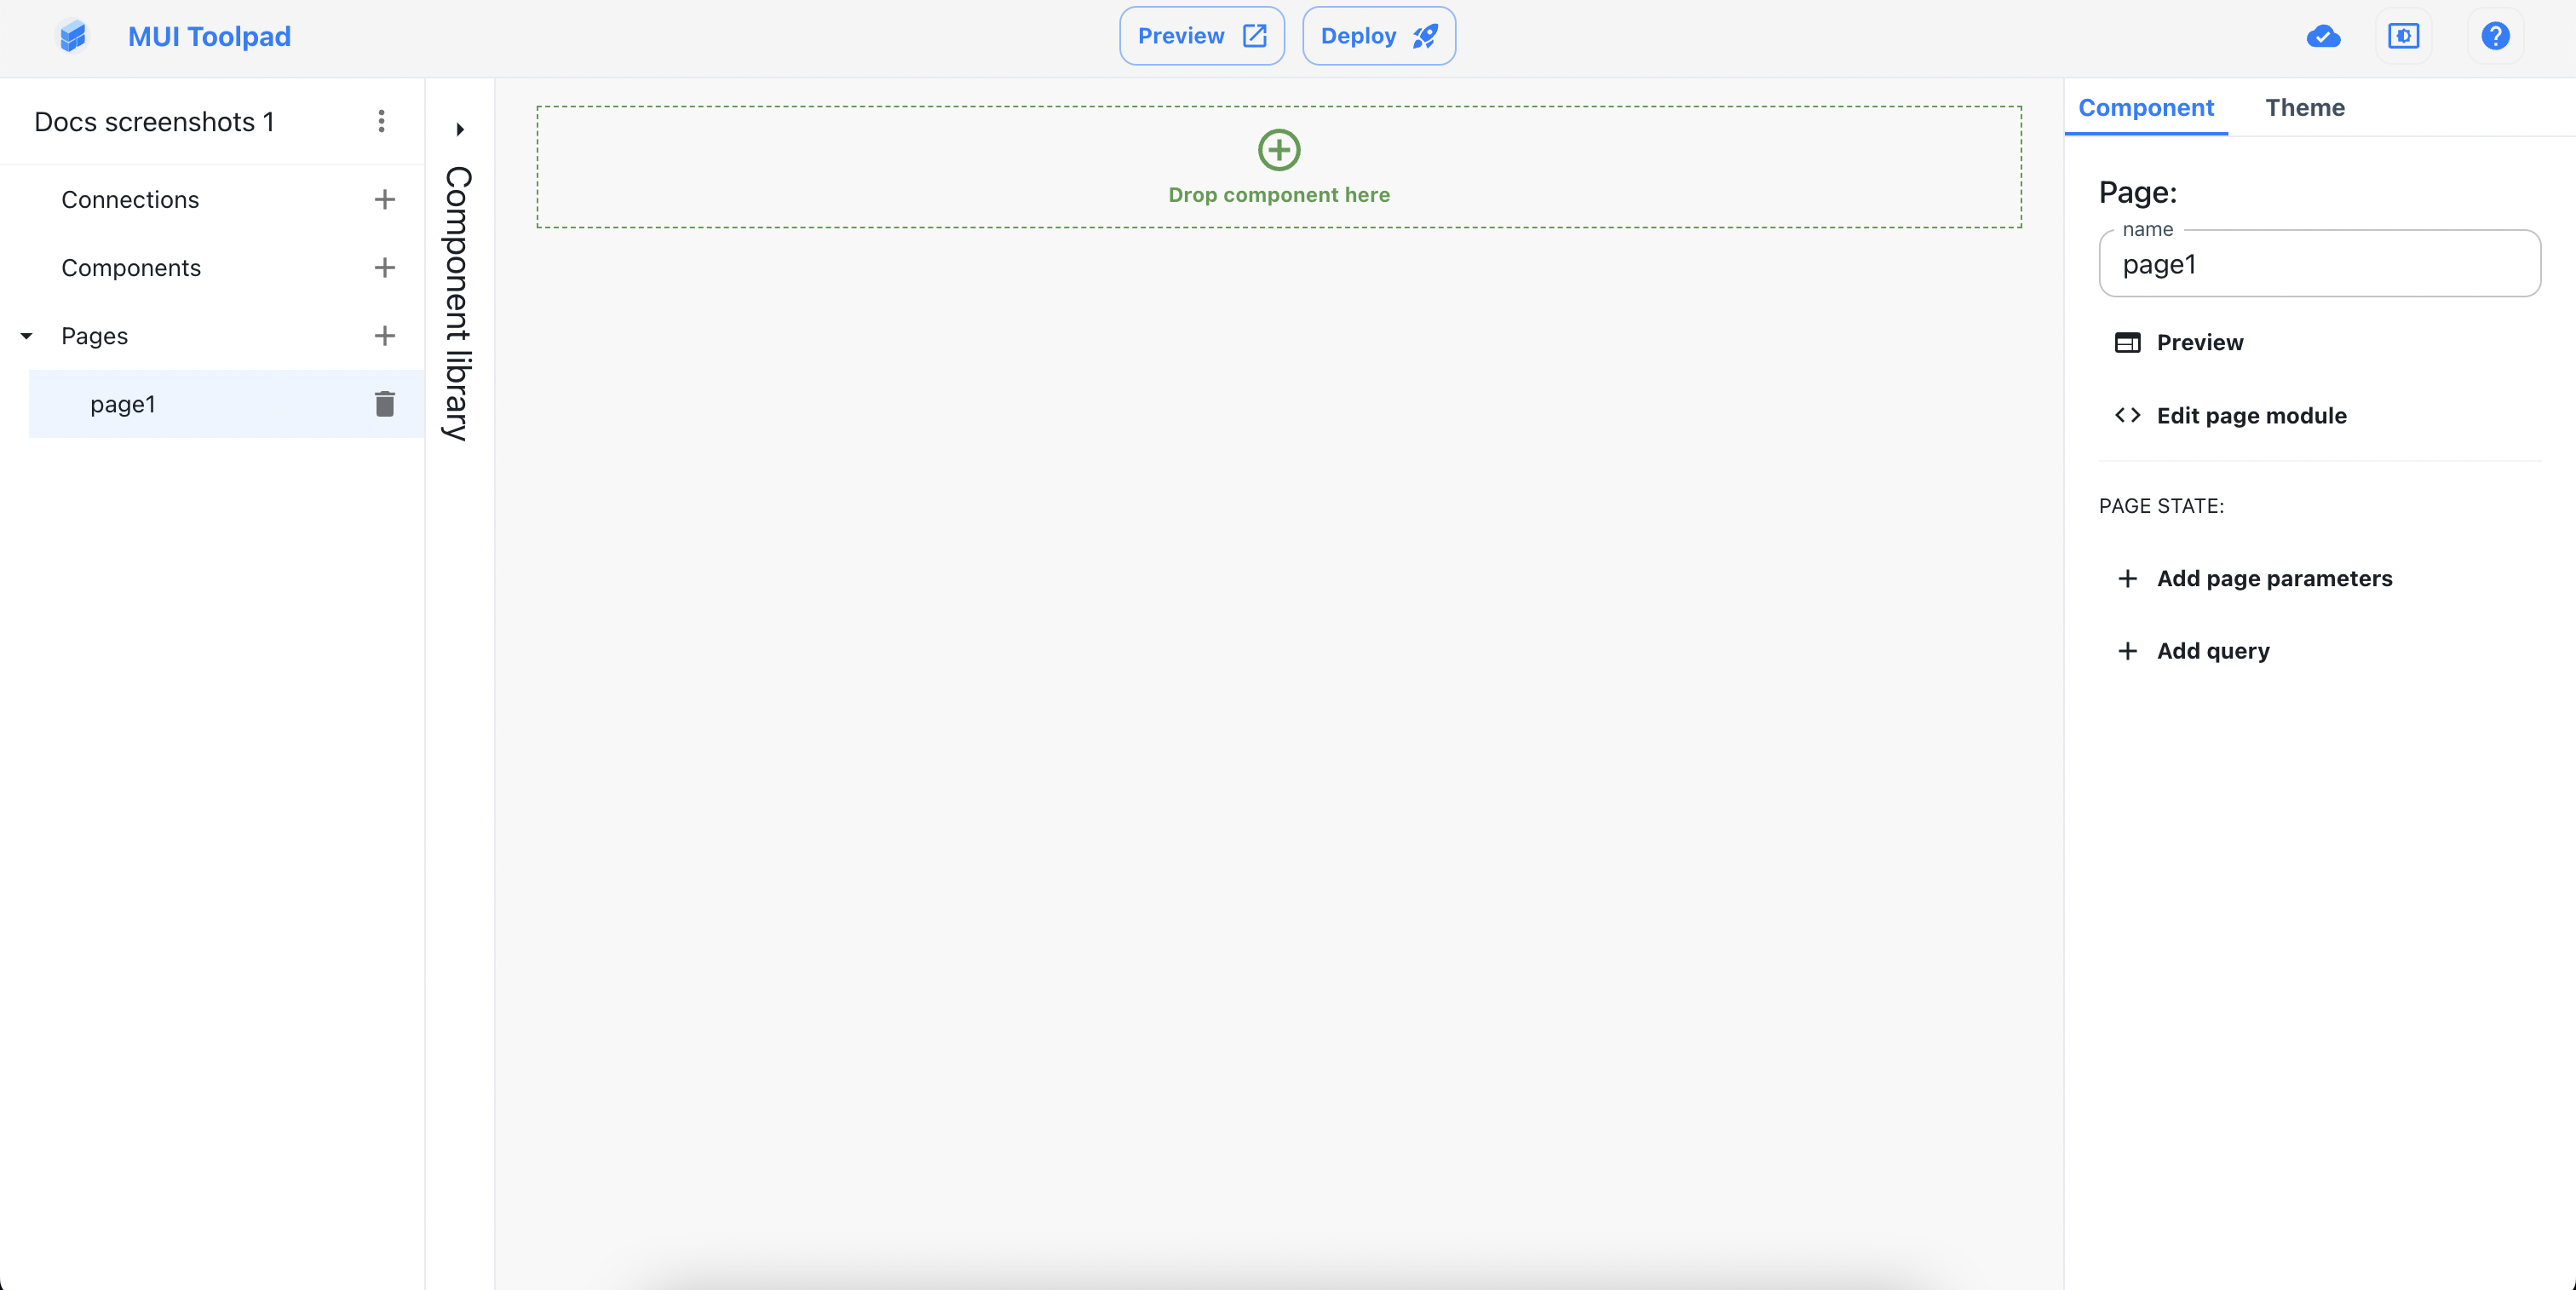Image resolution: width=2576 pixels, height=1290 pixels.
Task: Toggle visibility of page1 delete icon
Action: pos(383,403)
